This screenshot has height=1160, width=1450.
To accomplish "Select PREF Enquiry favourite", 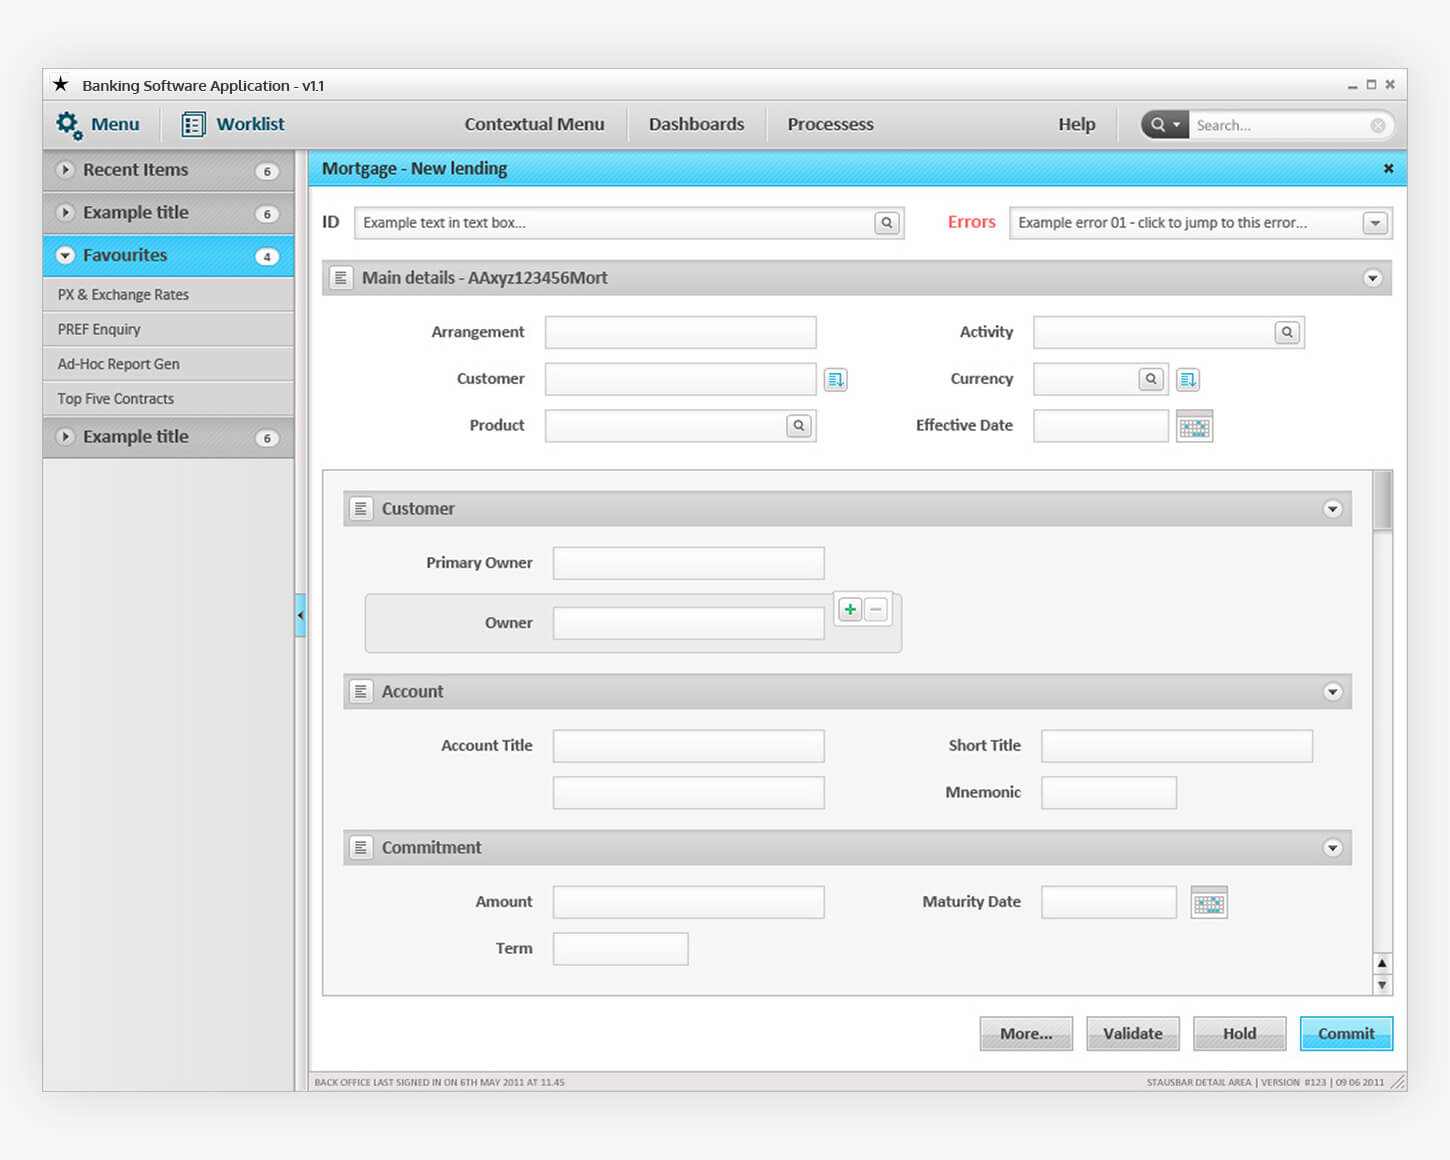I will pos(168,330).
